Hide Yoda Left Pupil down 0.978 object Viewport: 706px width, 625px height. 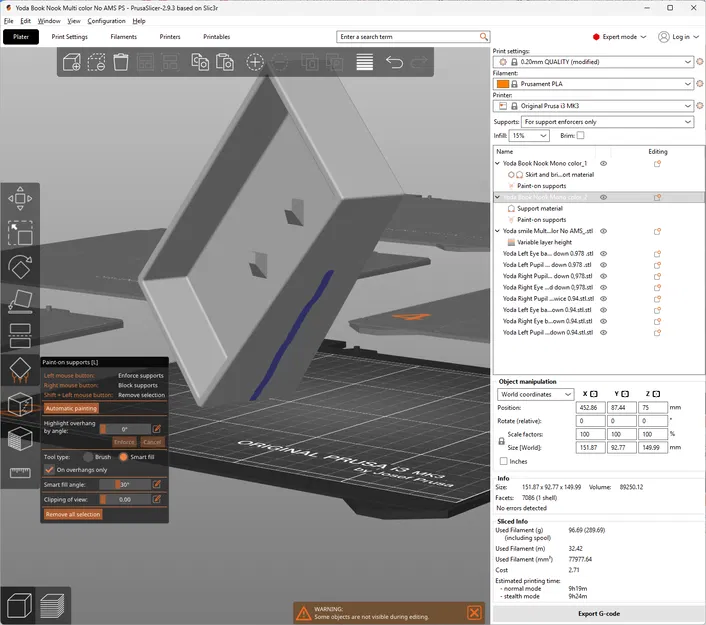point(603,265)
